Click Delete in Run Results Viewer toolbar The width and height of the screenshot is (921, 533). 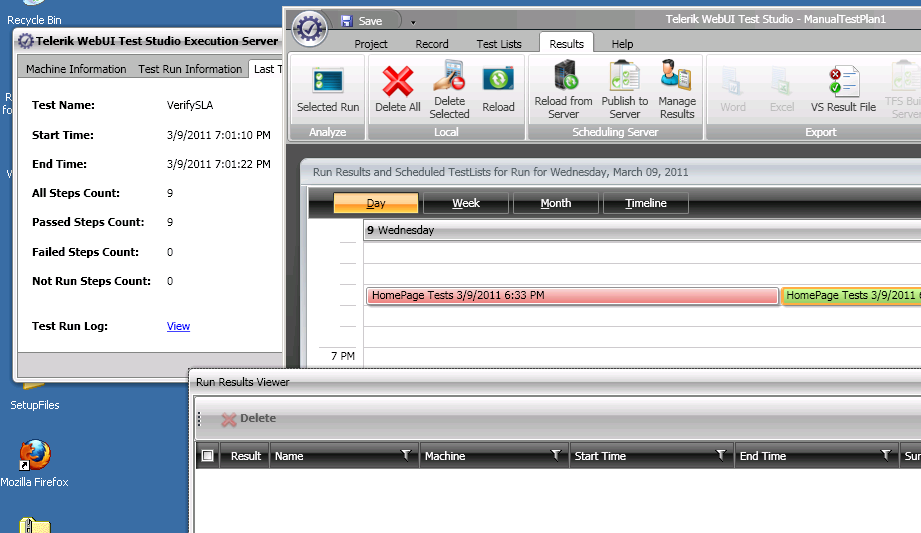click(x=248, y=418)
